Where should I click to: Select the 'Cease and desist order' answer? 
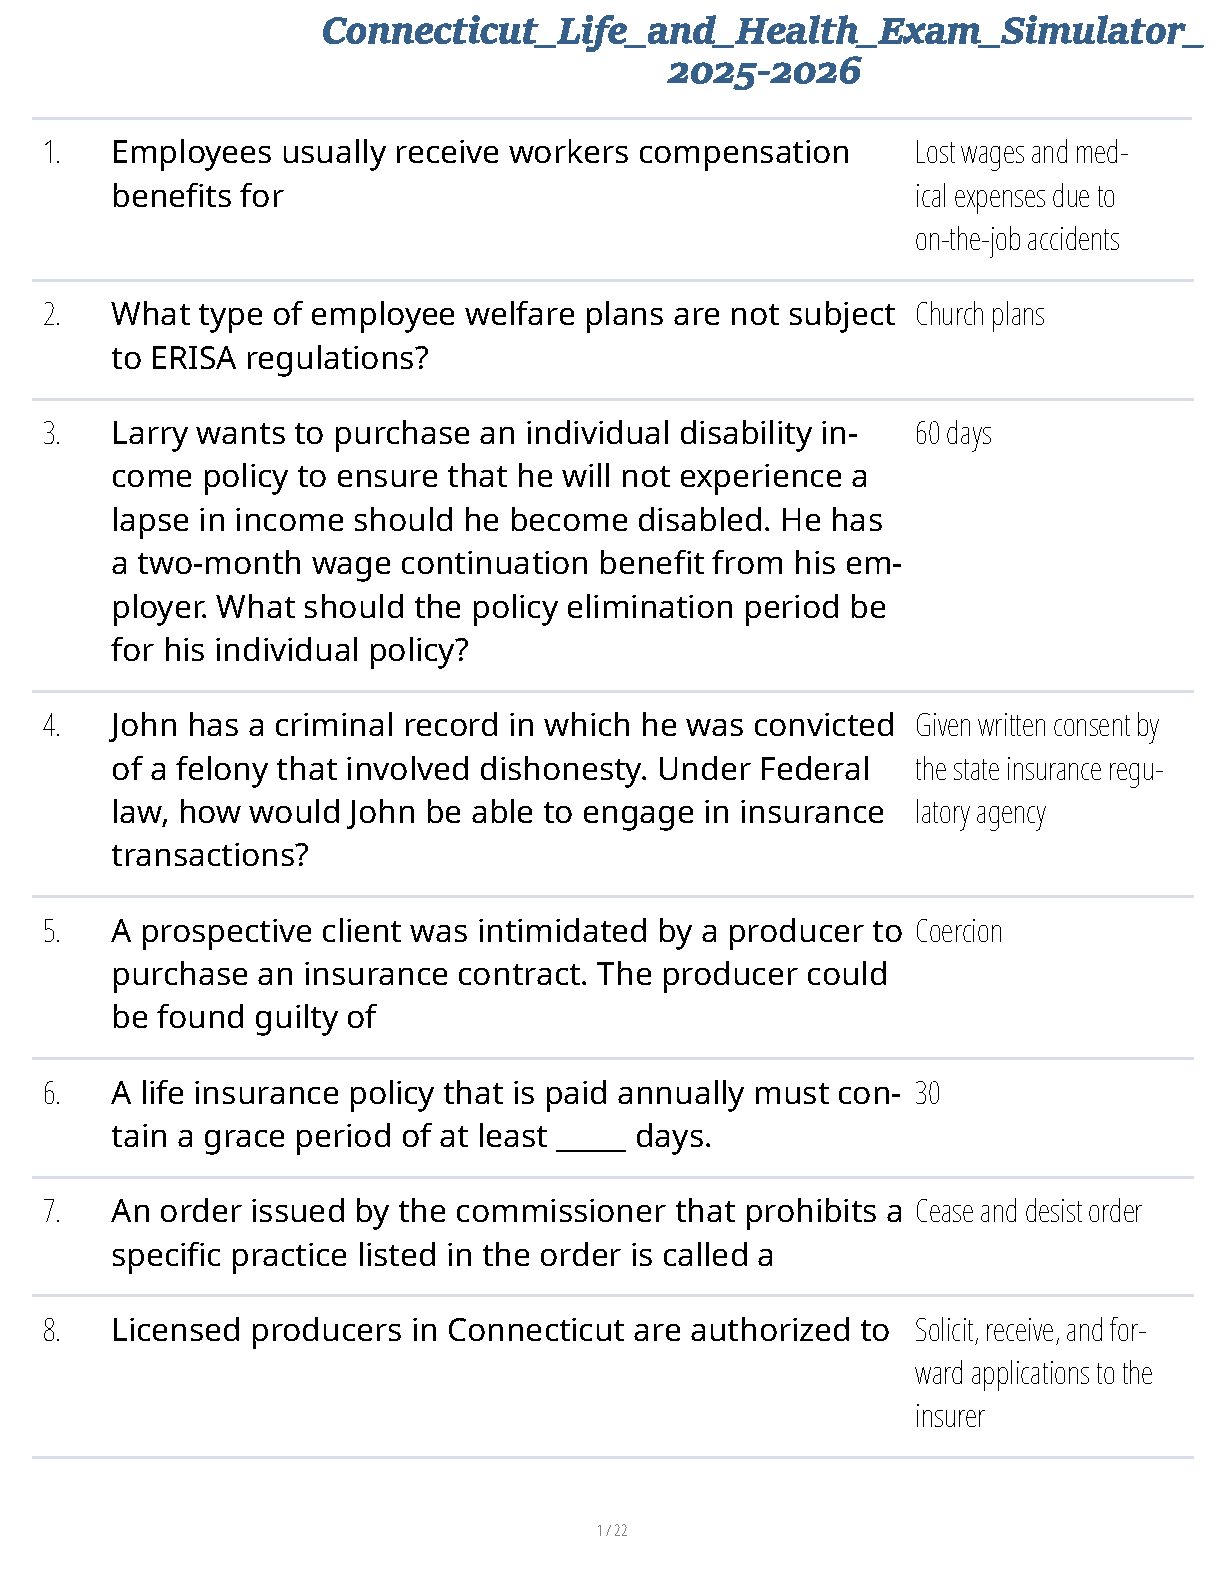(x=1028, y=1212)
